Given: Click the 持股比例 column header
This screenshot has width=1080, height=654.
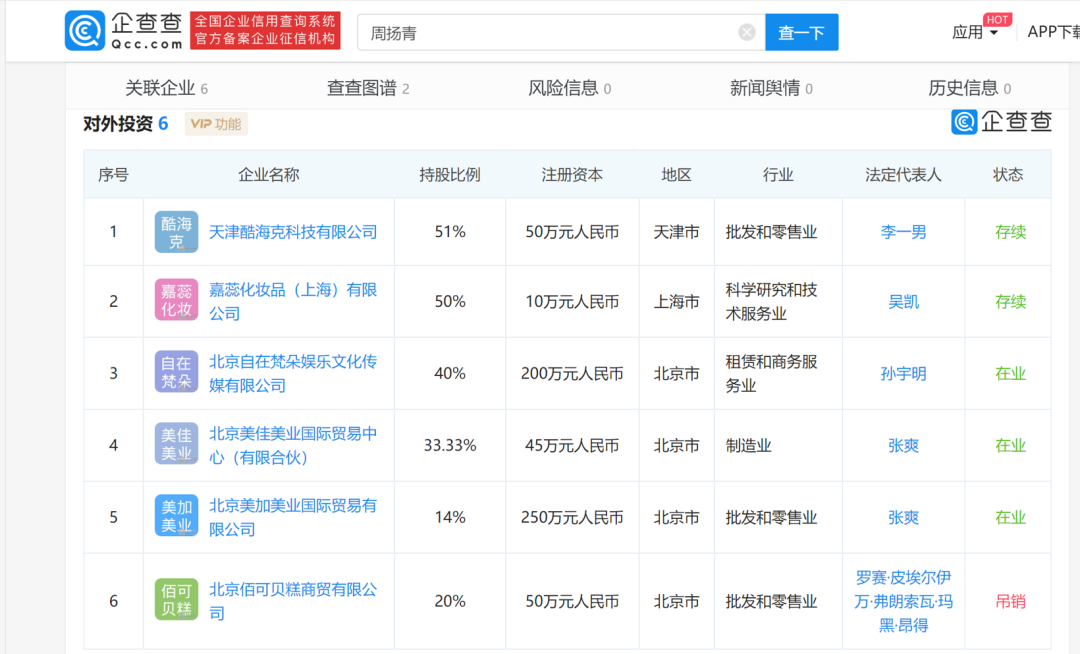Looking at the screenshot, I should pyautogui.click(x=450, y=175).
